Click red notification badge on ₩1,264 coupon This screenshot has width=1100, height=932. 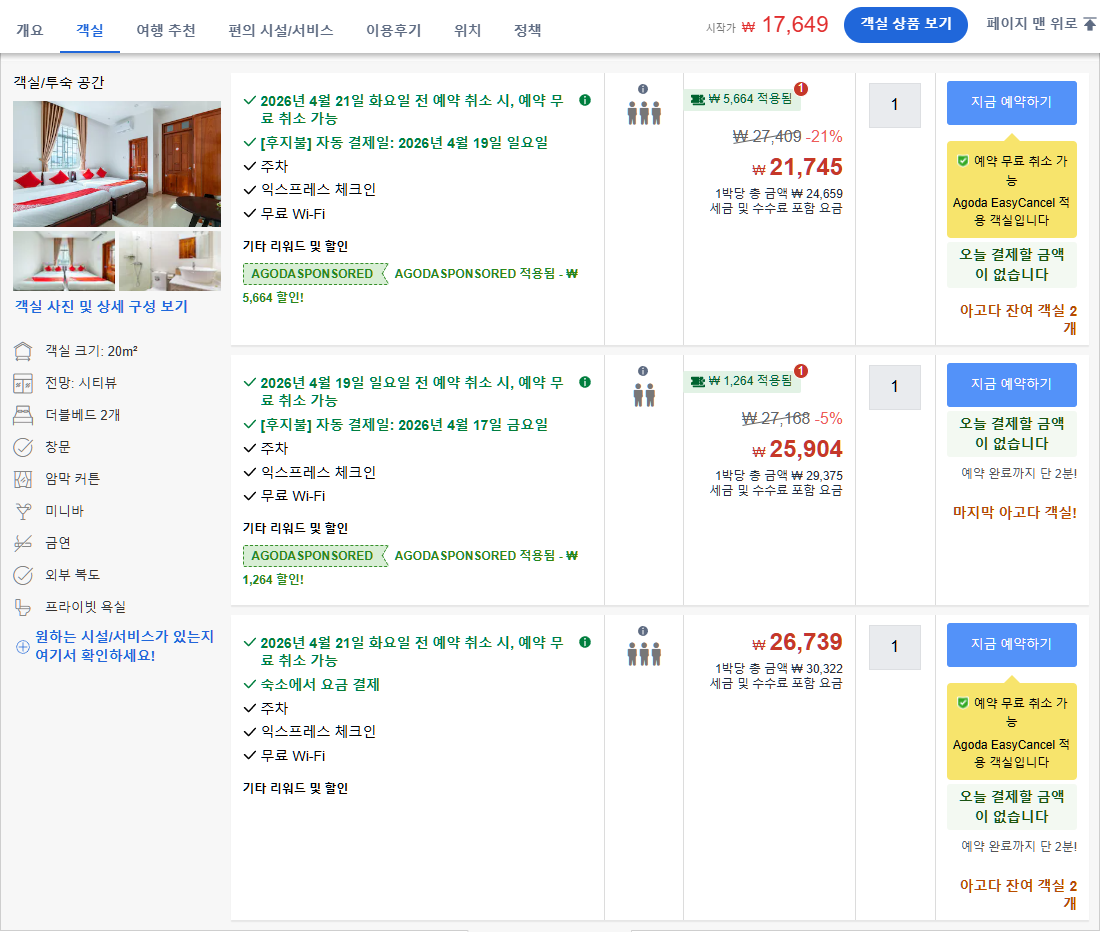801,371
